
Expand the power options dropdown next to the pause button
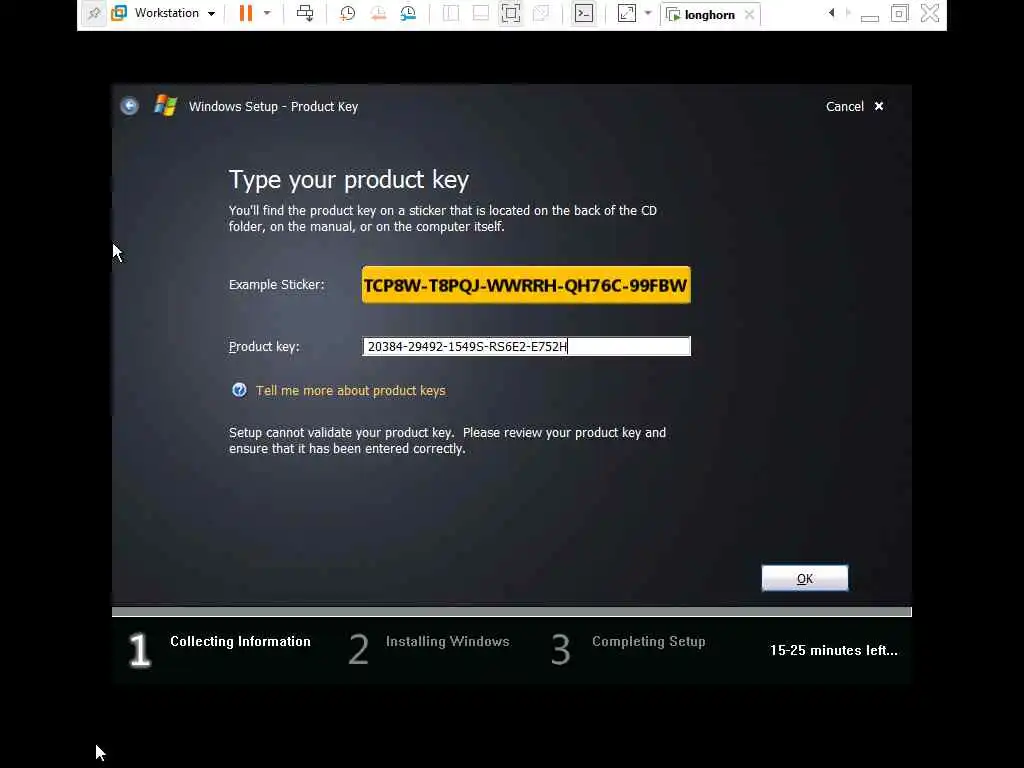(266, 13)
